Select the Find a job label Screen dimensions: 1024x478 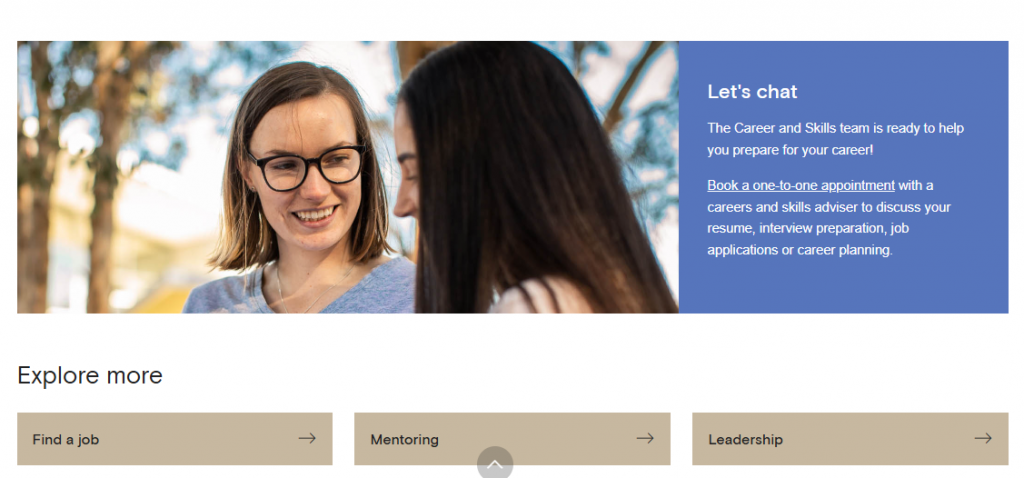tap(66, 439)
